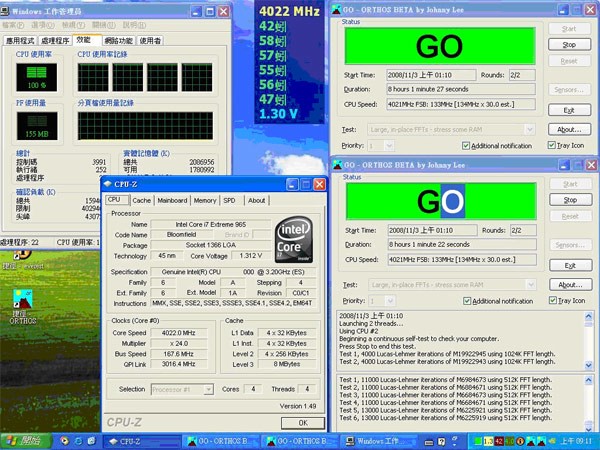Click Duration field in upper ORTHOS window
Viewport: 600px width, 450px height.
(461, 90)
